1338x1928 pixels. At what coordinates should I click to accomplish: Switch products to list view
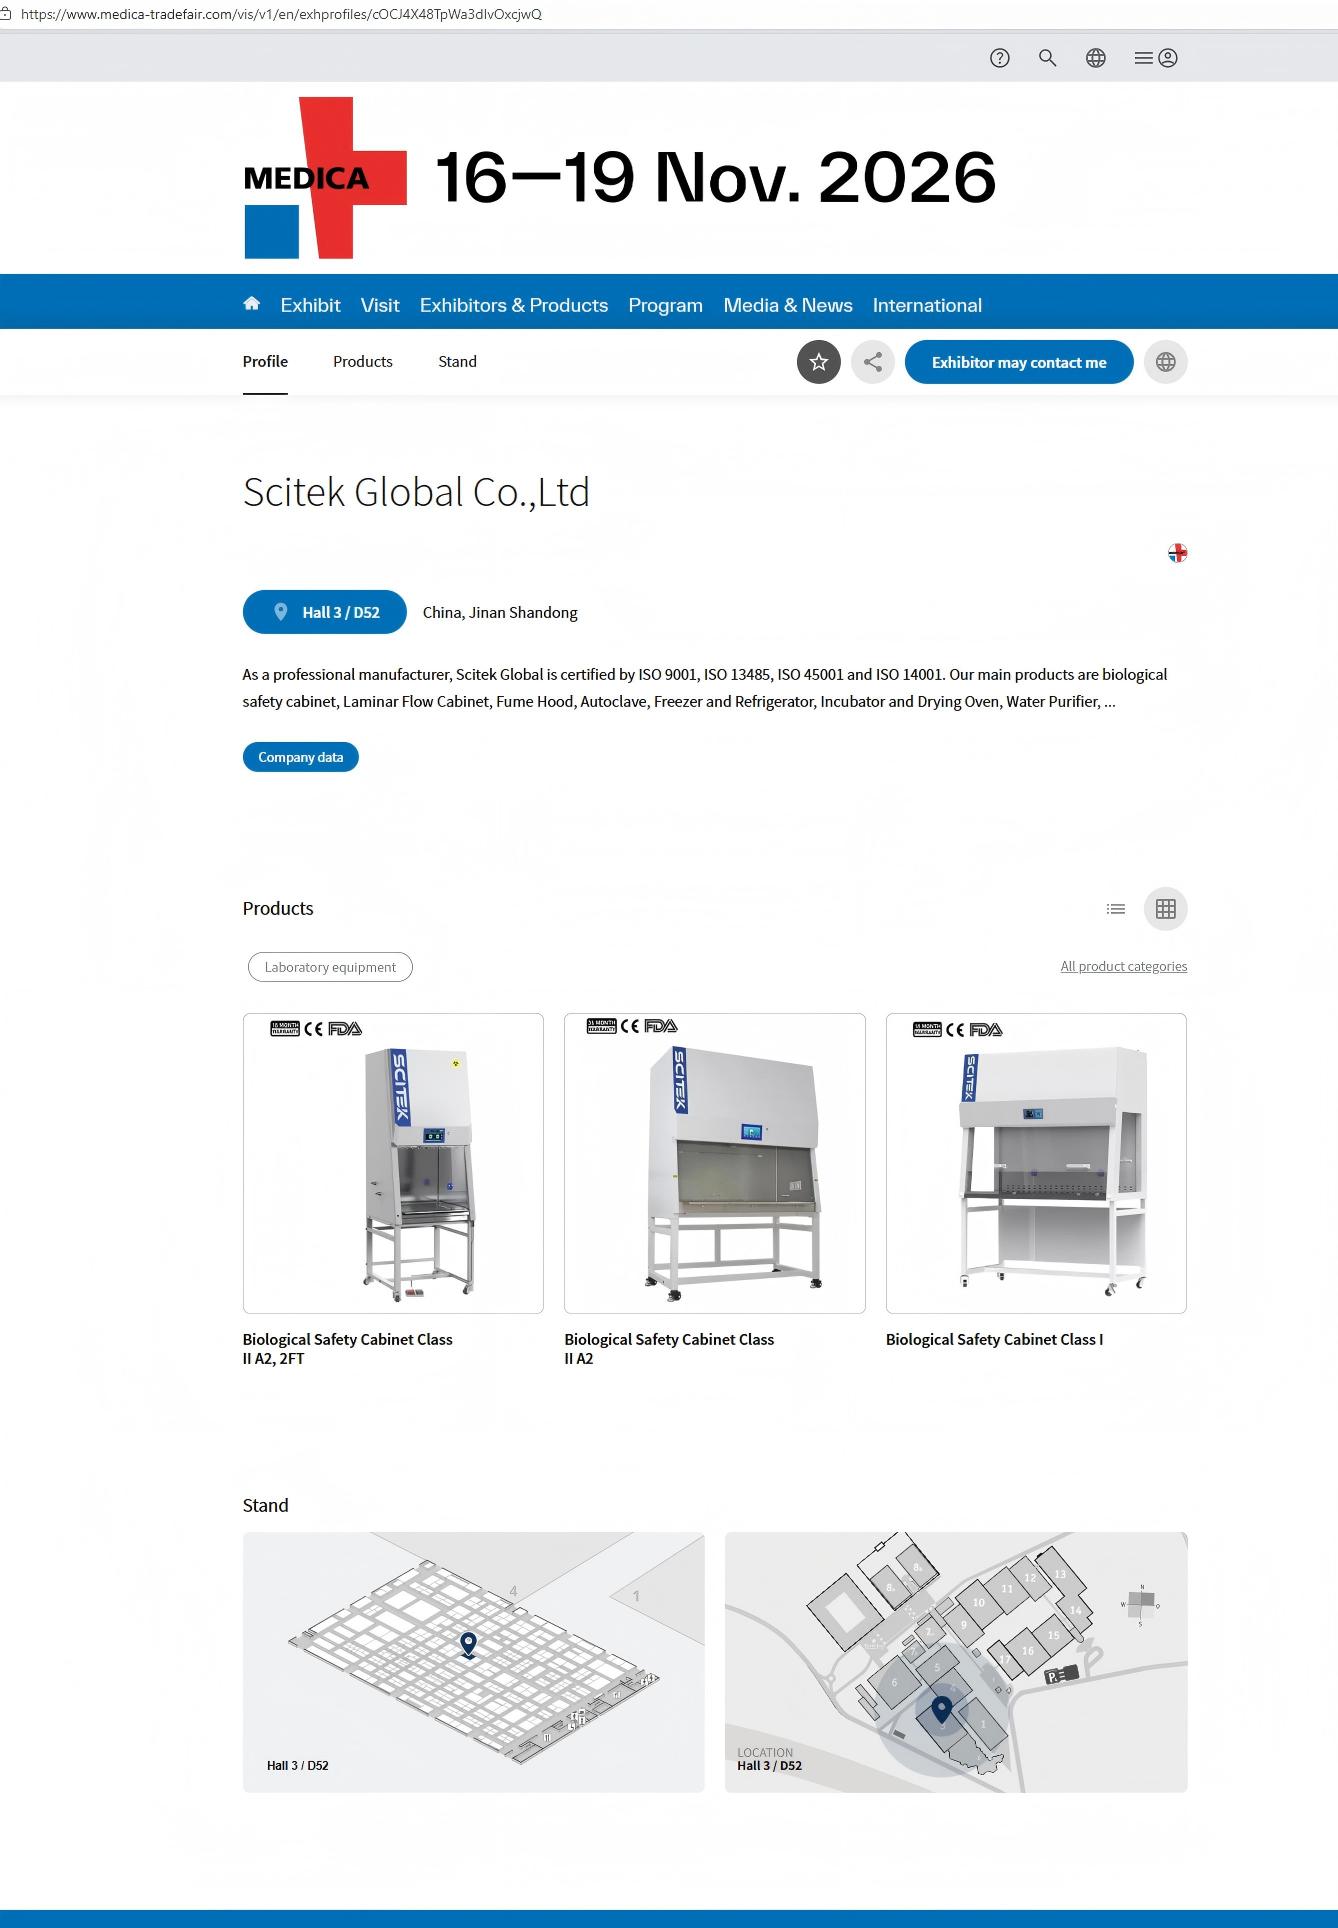[x=1116, y=909]
